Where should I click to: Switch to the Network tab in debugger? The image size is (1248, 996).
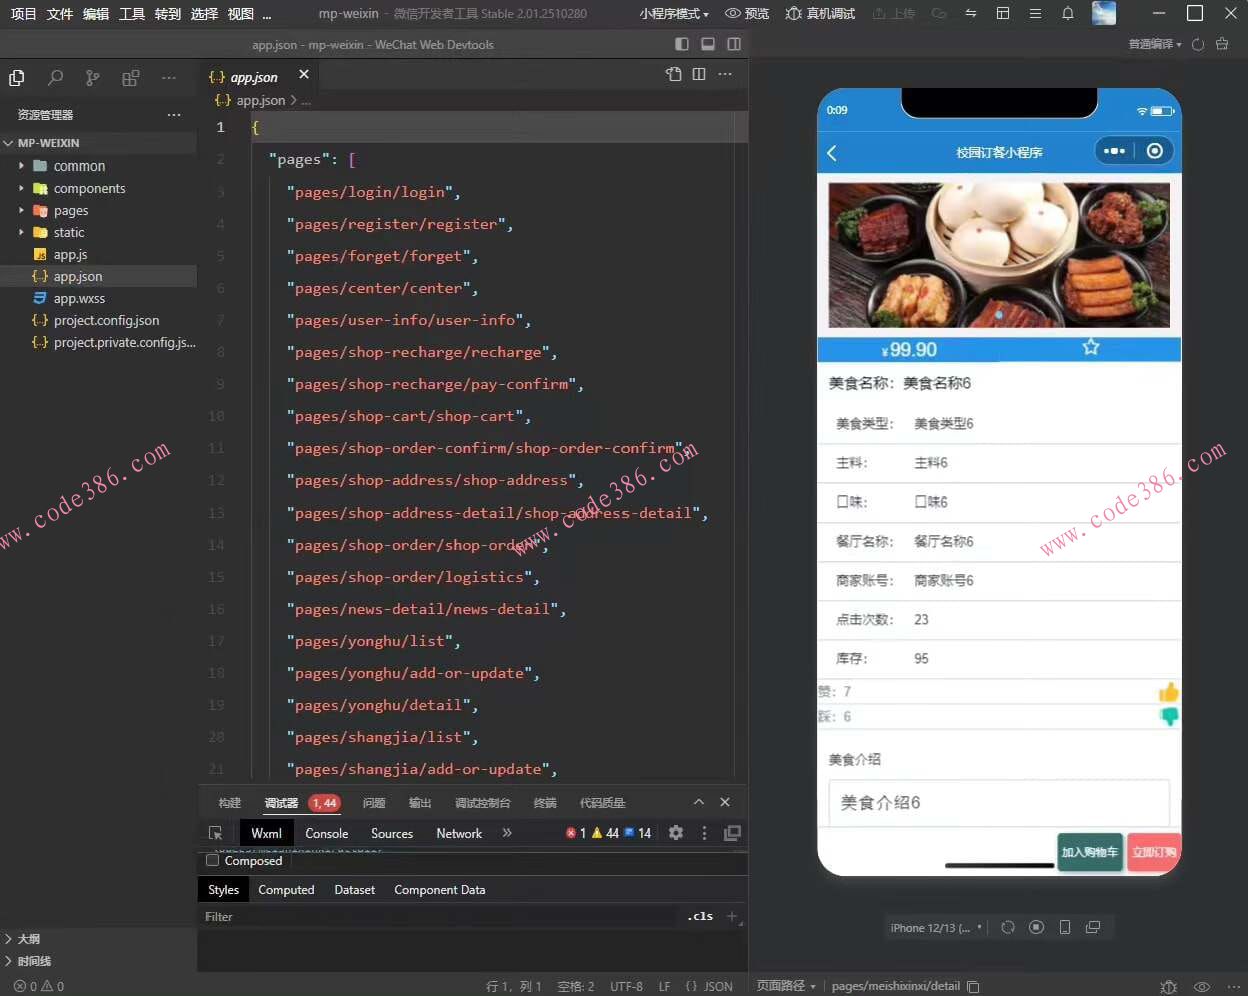[458, 833]
